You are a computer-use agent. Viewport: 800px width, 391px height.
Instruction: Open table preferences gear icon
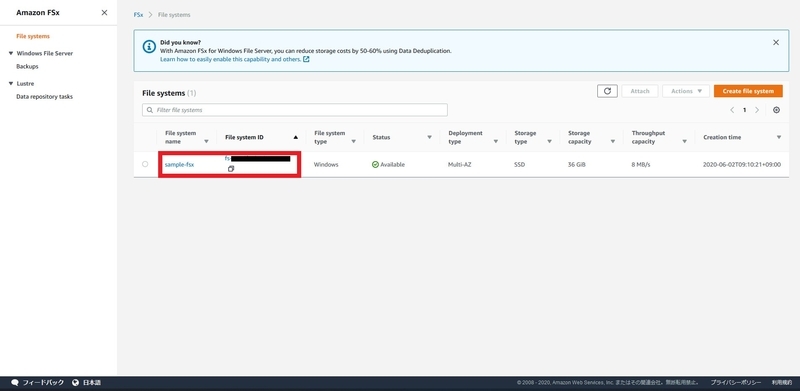coord(776,110)
